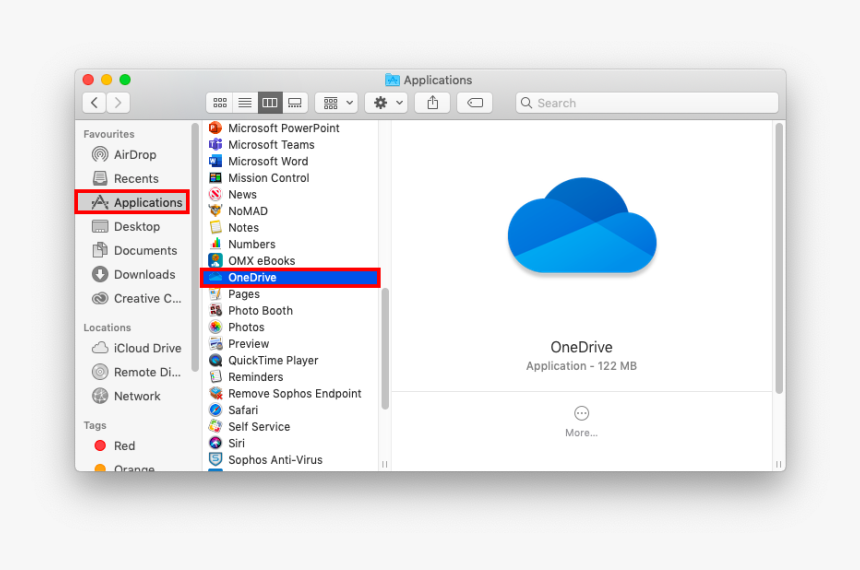Select the Numbers app icon
Viewport: 860px width, 570px height.
216,244
